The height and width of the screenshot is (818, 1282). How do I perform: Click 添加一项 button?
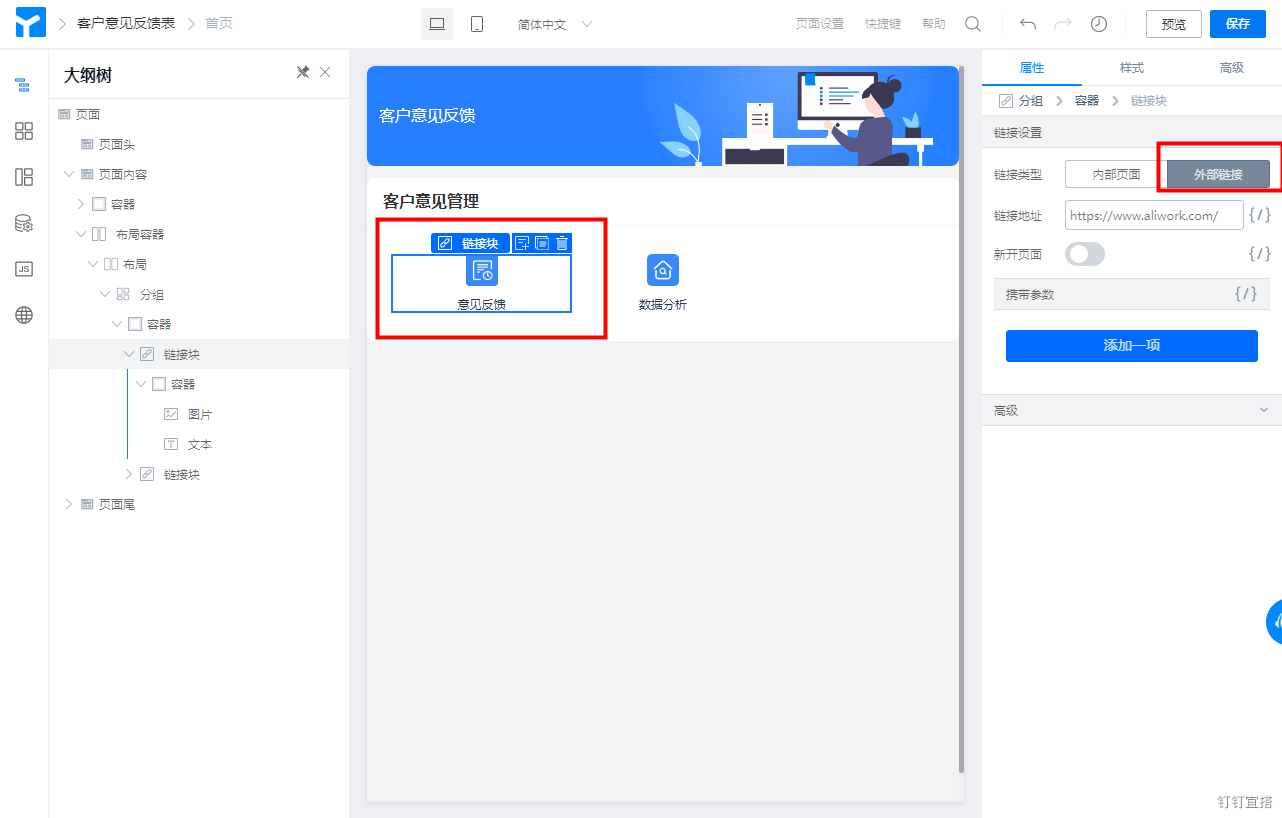1132,345
